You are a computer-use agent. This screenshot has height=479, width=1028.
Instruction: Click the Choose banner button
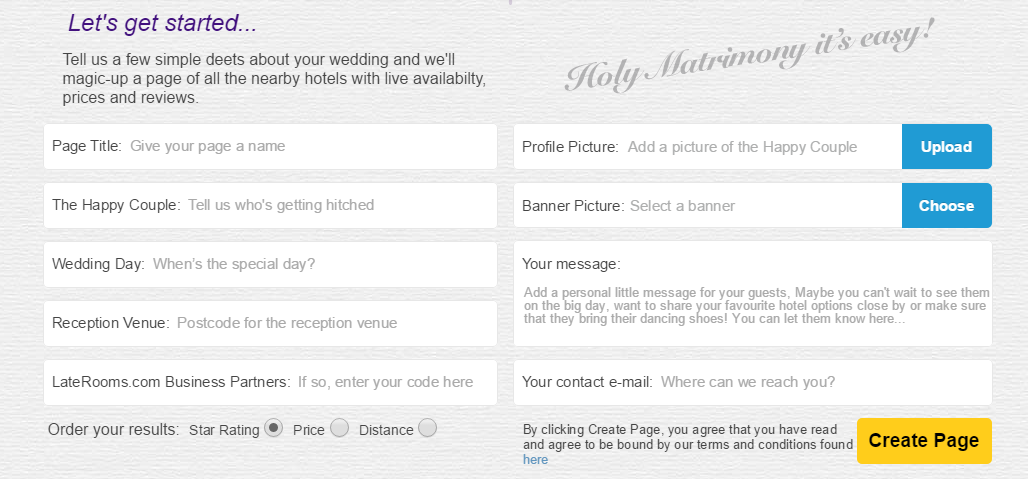(x=946, y=206)
